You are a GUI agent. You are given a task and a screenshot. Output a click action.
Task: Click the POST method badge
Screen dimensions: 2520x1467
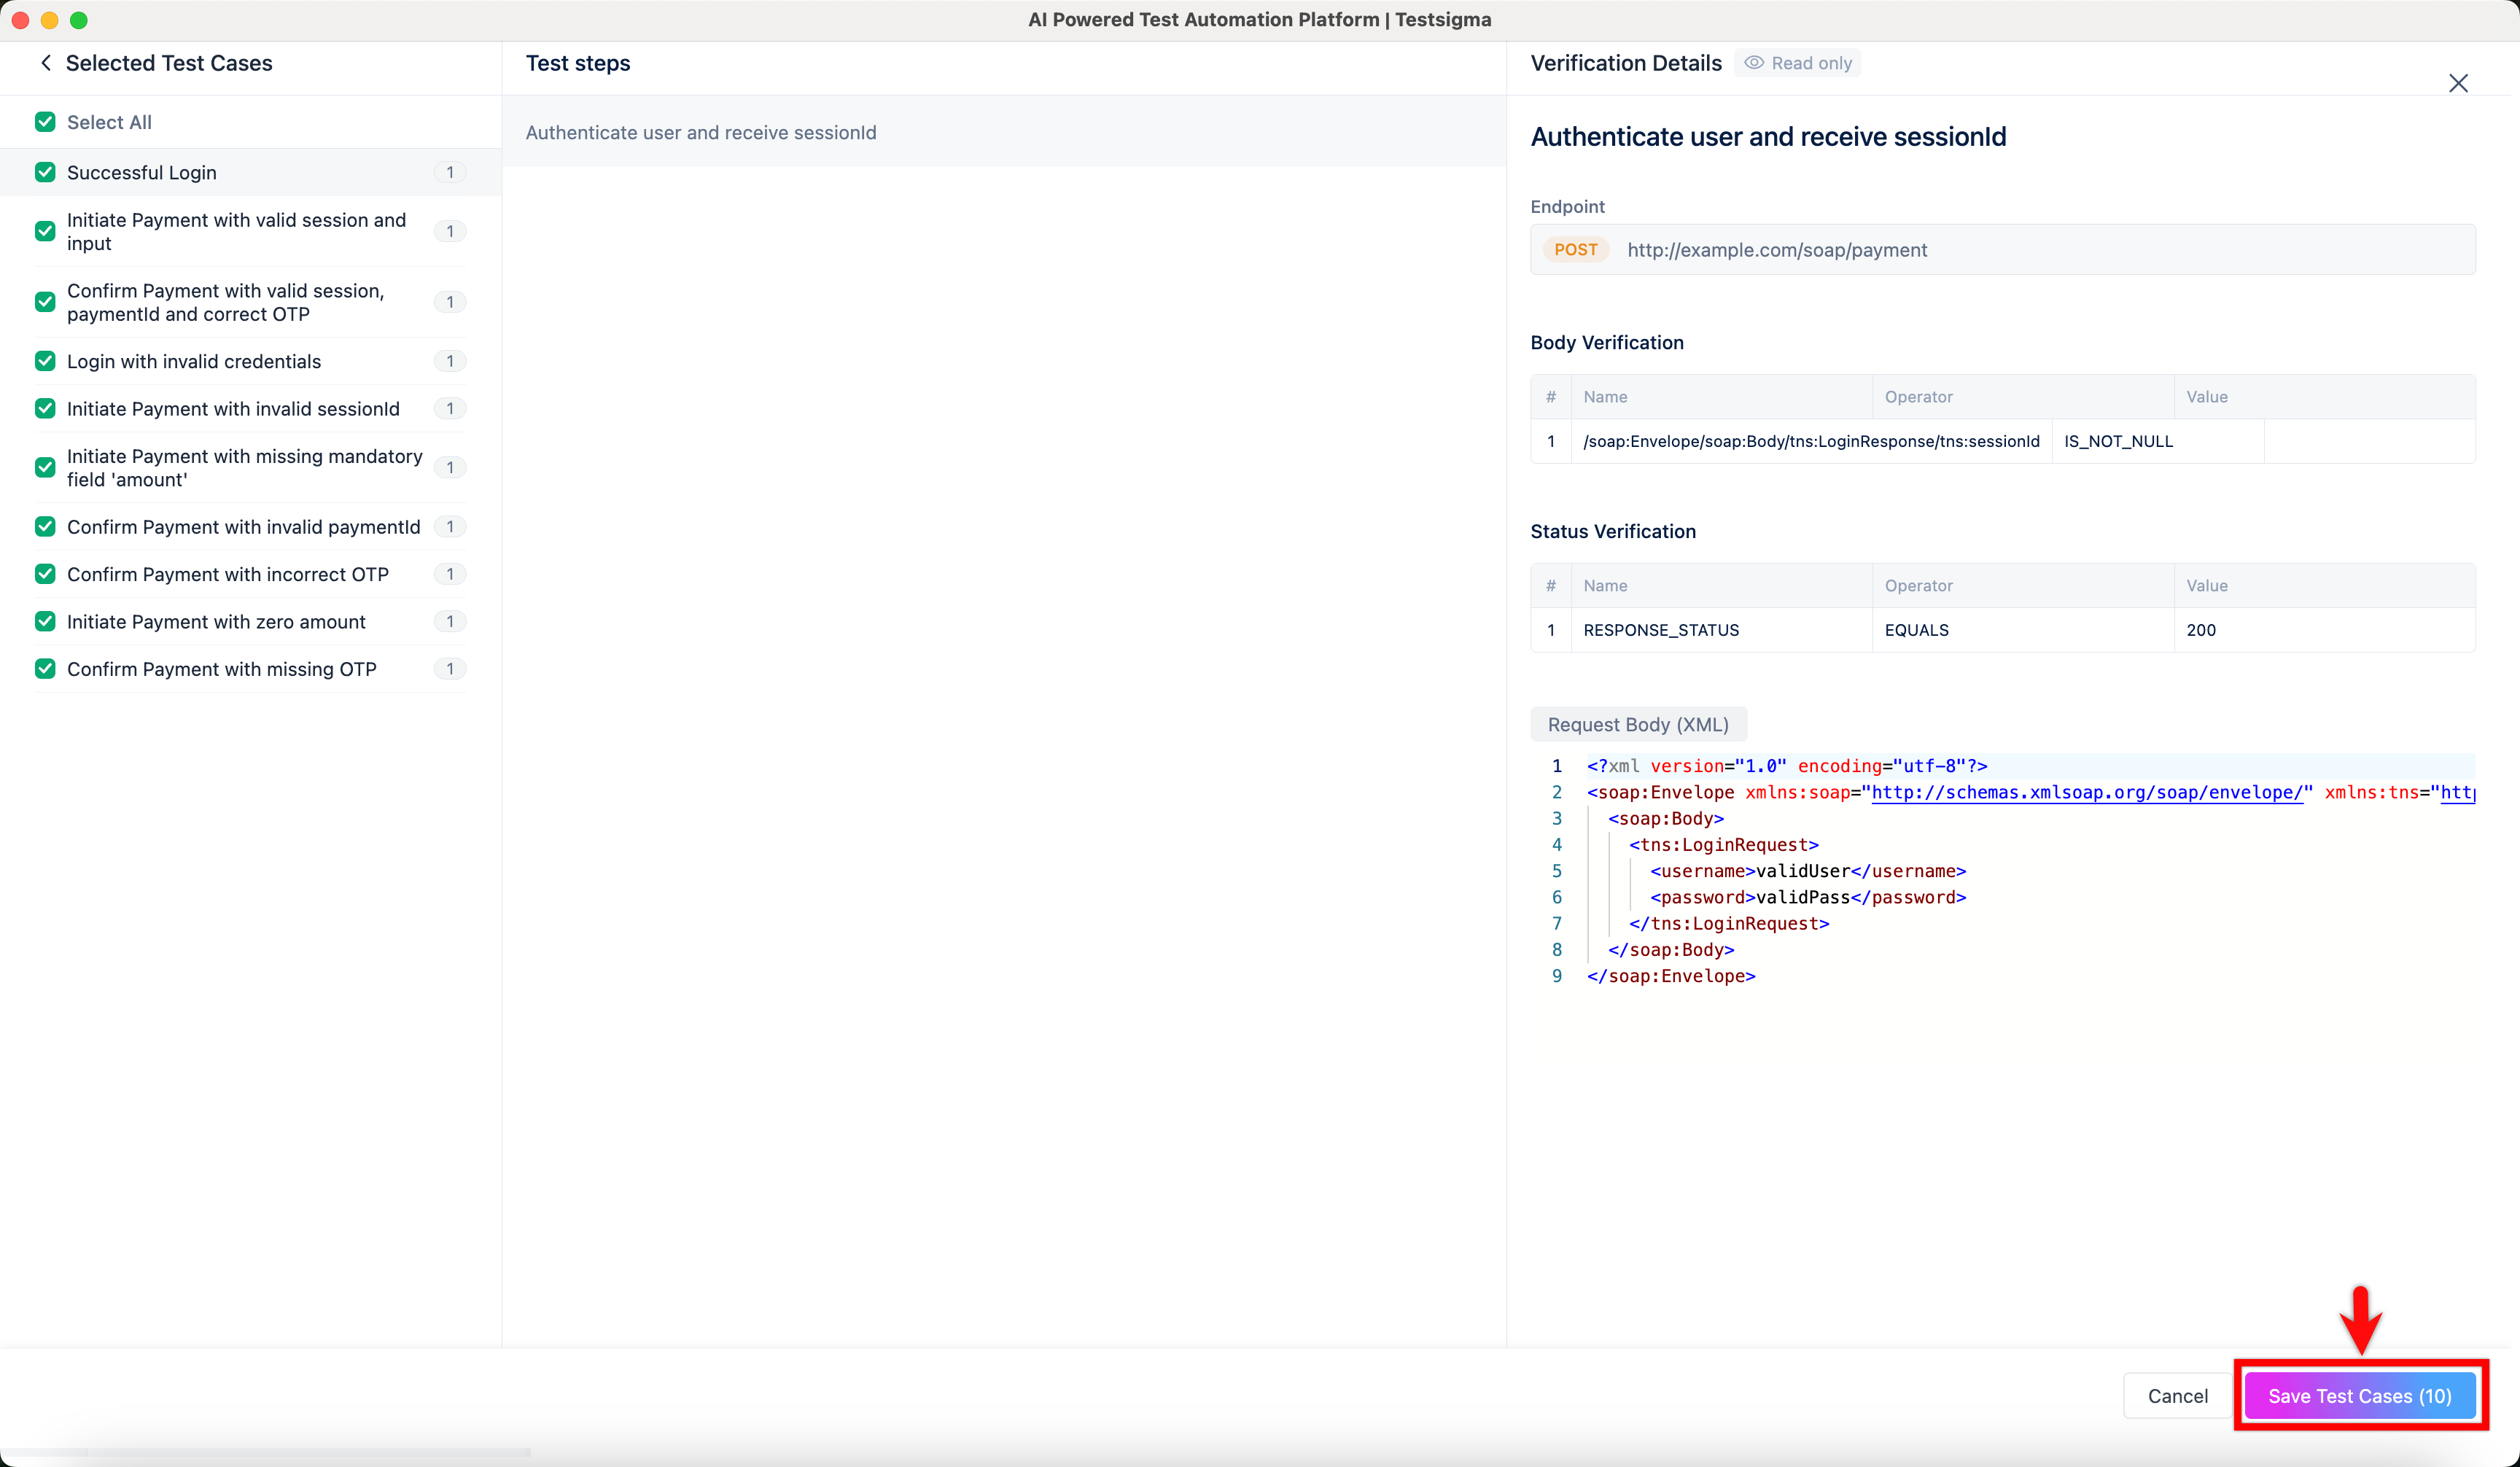1575,250
